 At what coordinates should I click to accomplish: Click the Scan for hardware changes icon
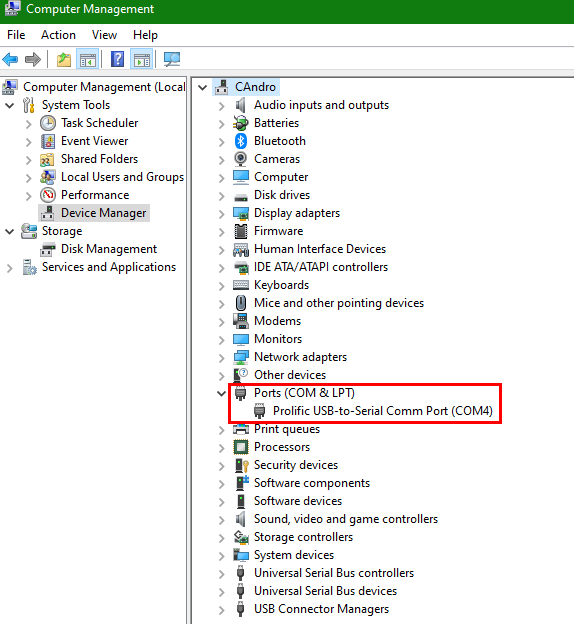coord(172,60)
